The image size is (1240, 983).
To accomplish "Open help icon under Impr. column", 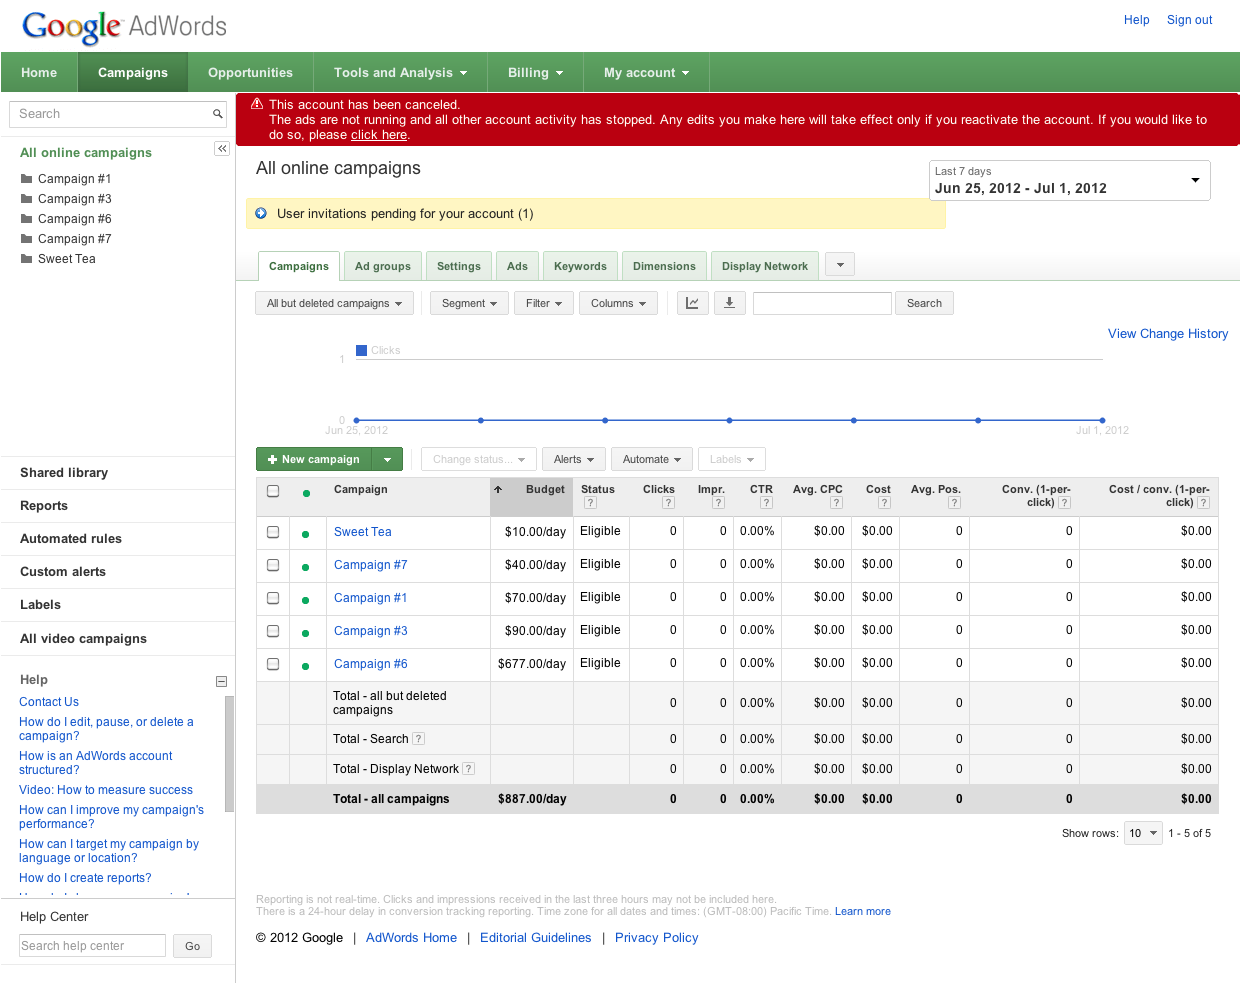I will (718, 503).
